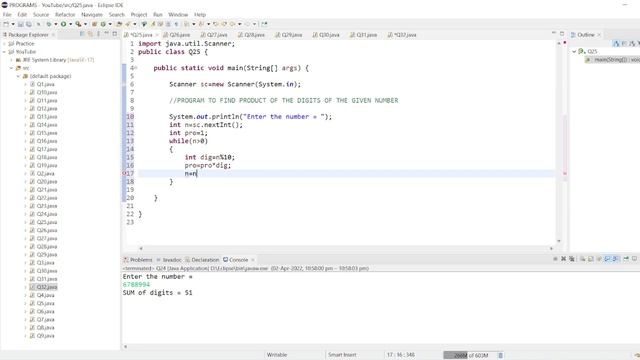Image resolution: width=640 pixels, height=360 pixels.
Task: Click the New file toolbar icon
Action: pos(6,24)
